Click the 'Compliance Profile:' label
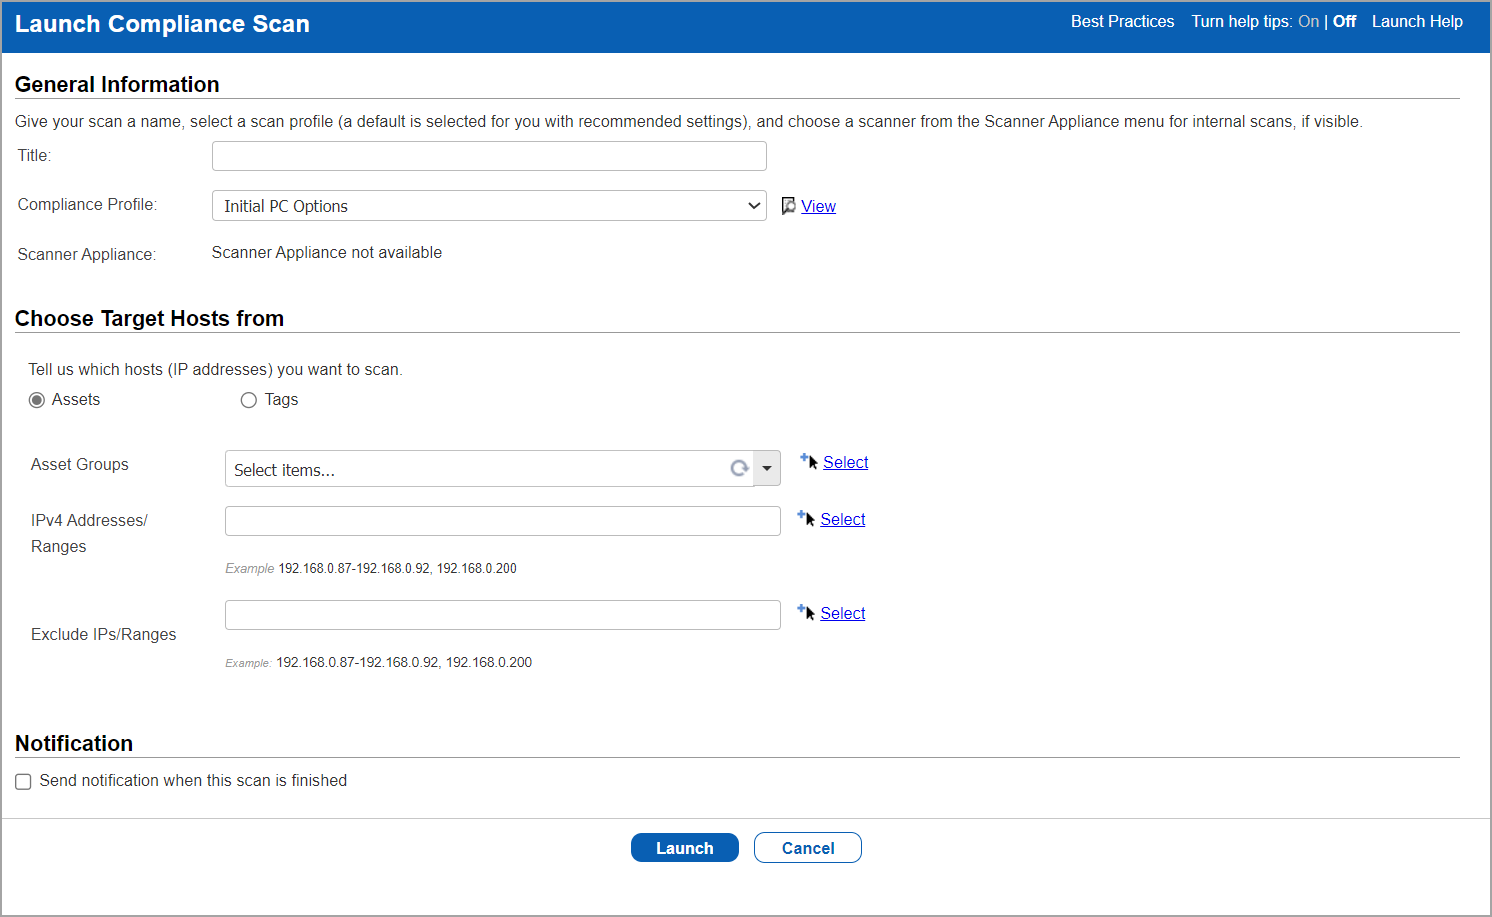 coord(87,204)
